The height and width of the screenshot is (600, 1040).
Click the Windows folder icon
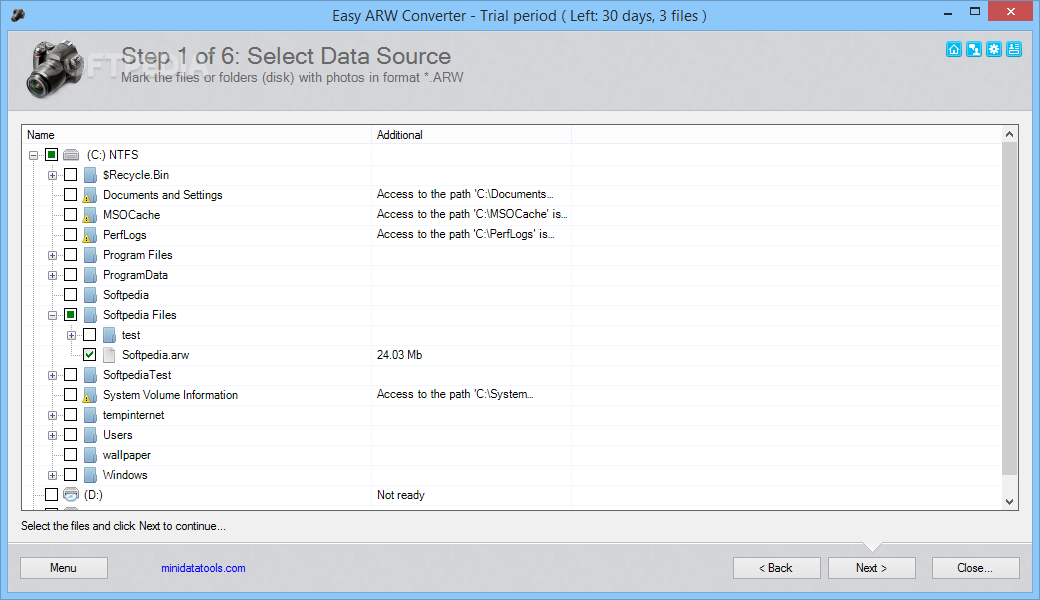pos(90,475)
